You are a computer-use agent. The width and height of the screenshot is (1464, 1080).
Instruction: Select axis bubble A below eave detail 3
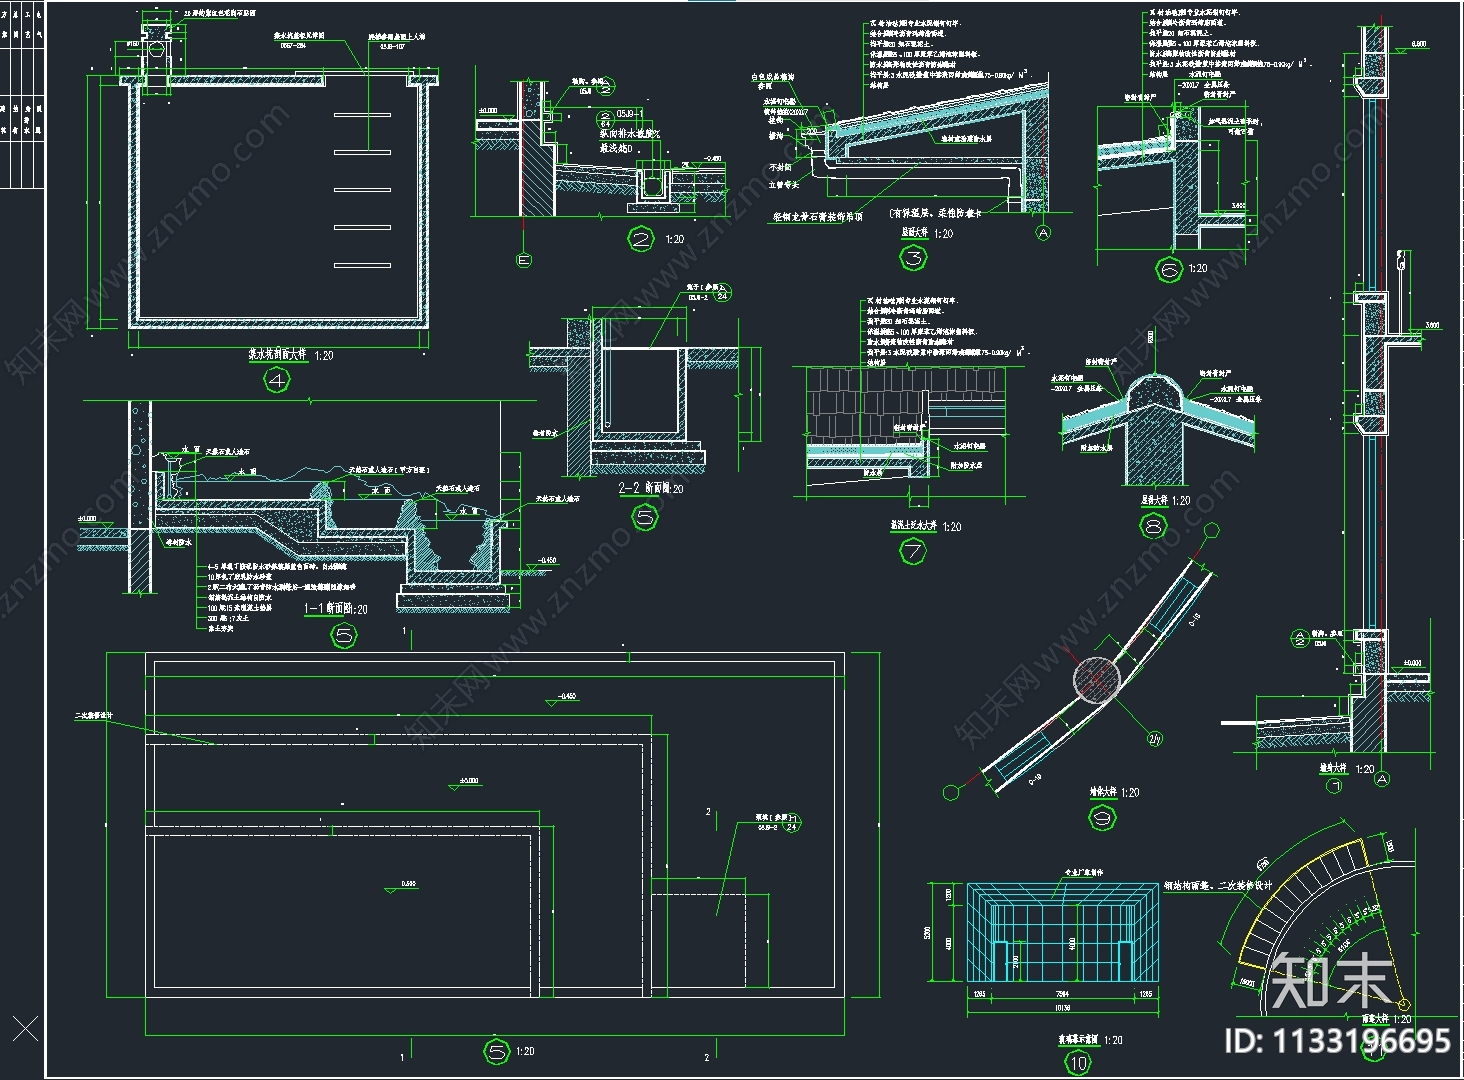[x=1044, y=233]
